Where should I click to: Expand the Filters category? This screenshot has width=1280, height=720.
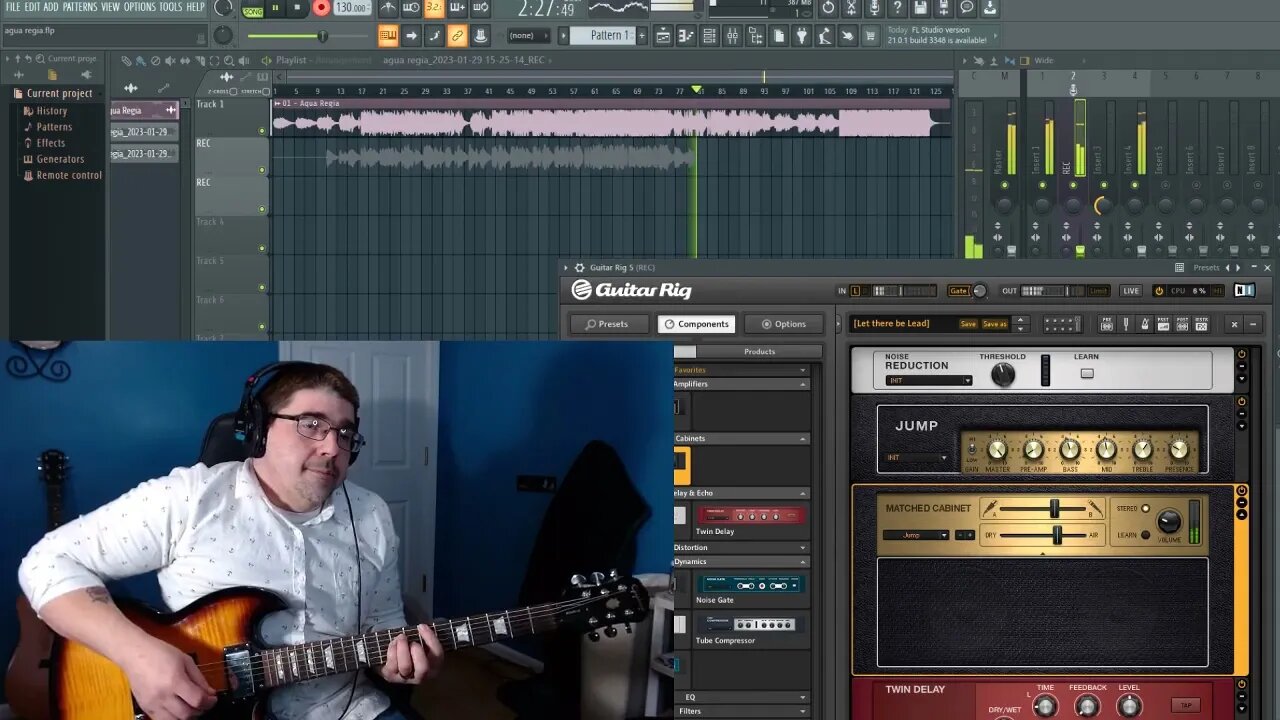pyautogui.click(x=740, y=711)
